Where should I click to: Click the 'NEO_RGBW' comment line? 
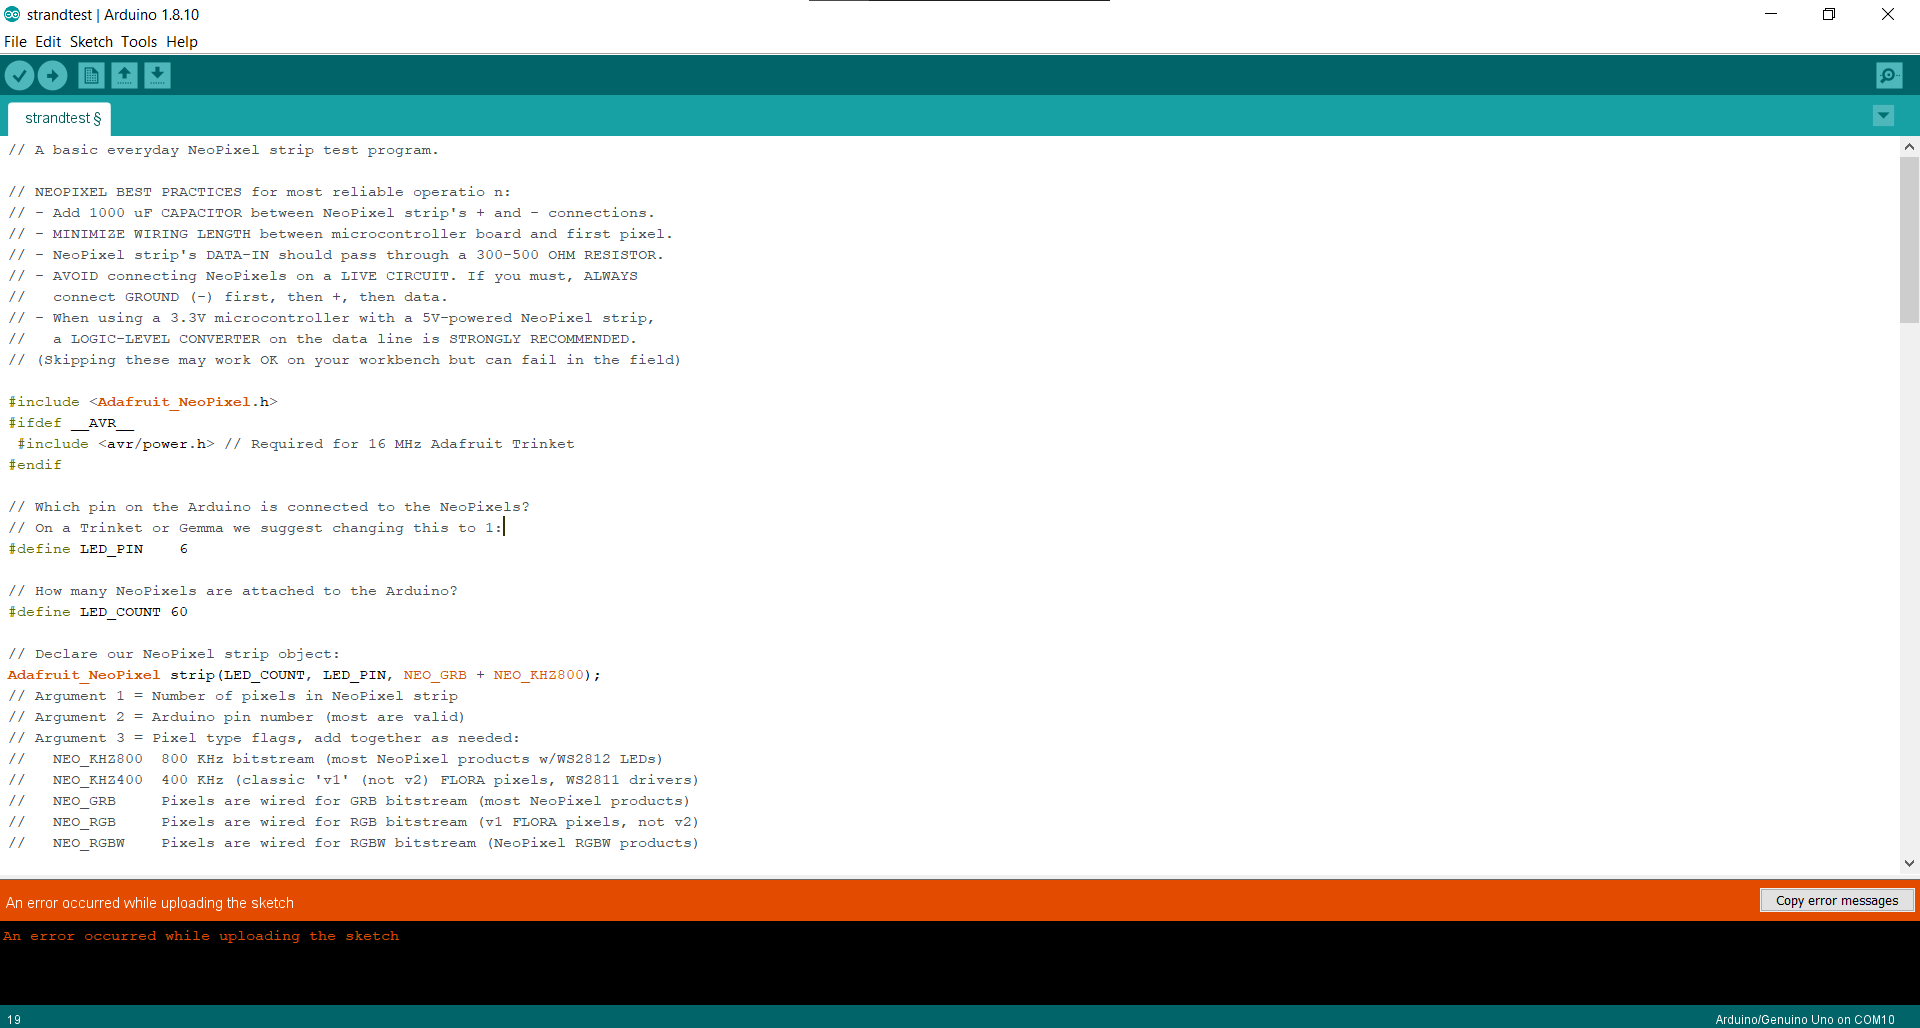(353, 843)
